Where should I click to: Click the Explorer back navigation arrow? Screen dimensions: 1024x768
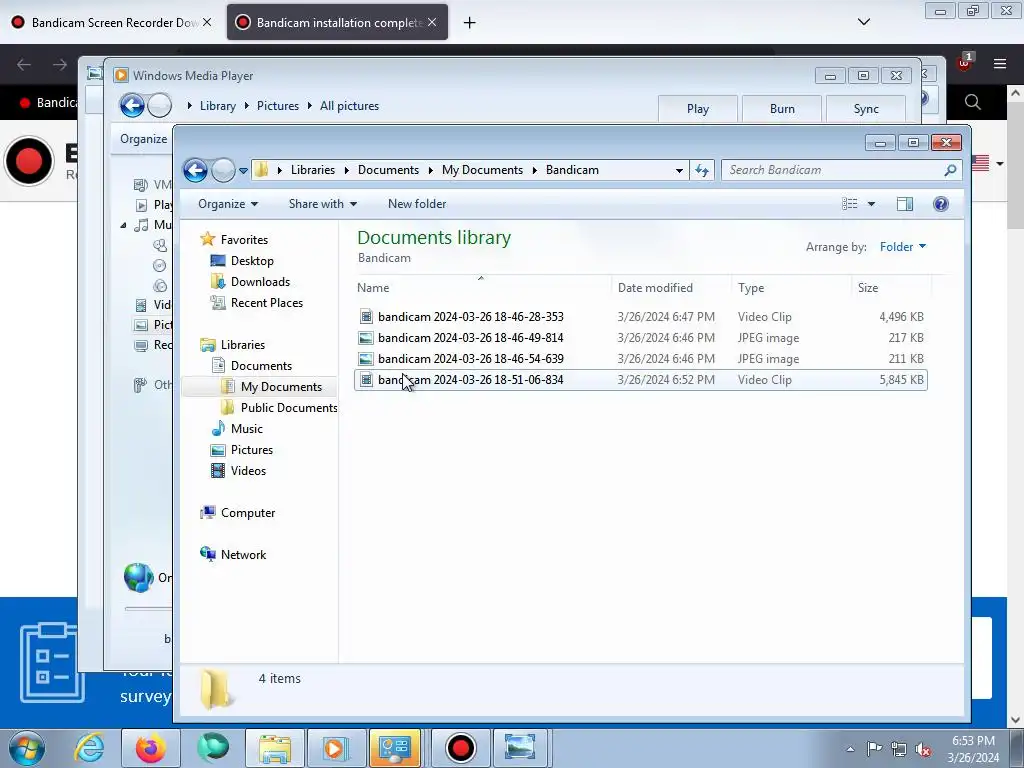[195, 170]
